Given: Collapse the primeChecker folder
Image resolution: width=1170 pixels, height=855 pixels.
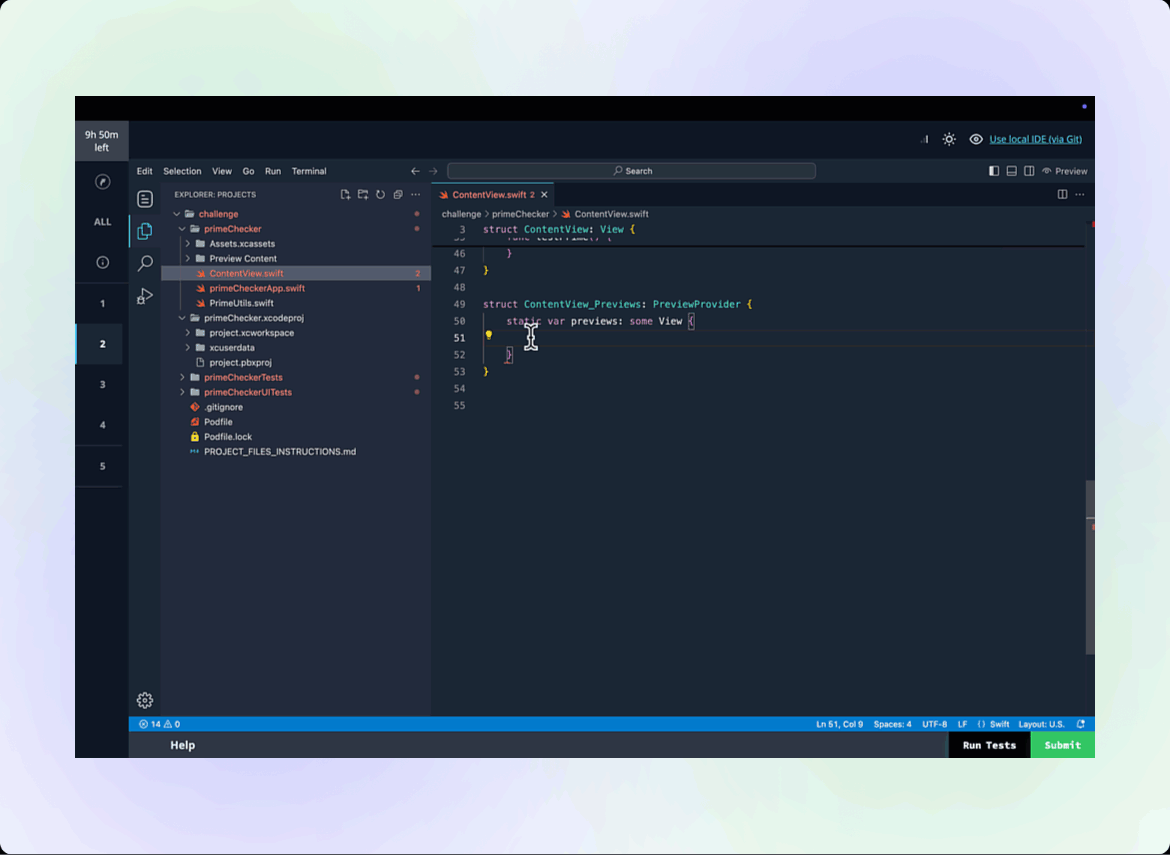Looking at the screenshot, I should point(182,229).
